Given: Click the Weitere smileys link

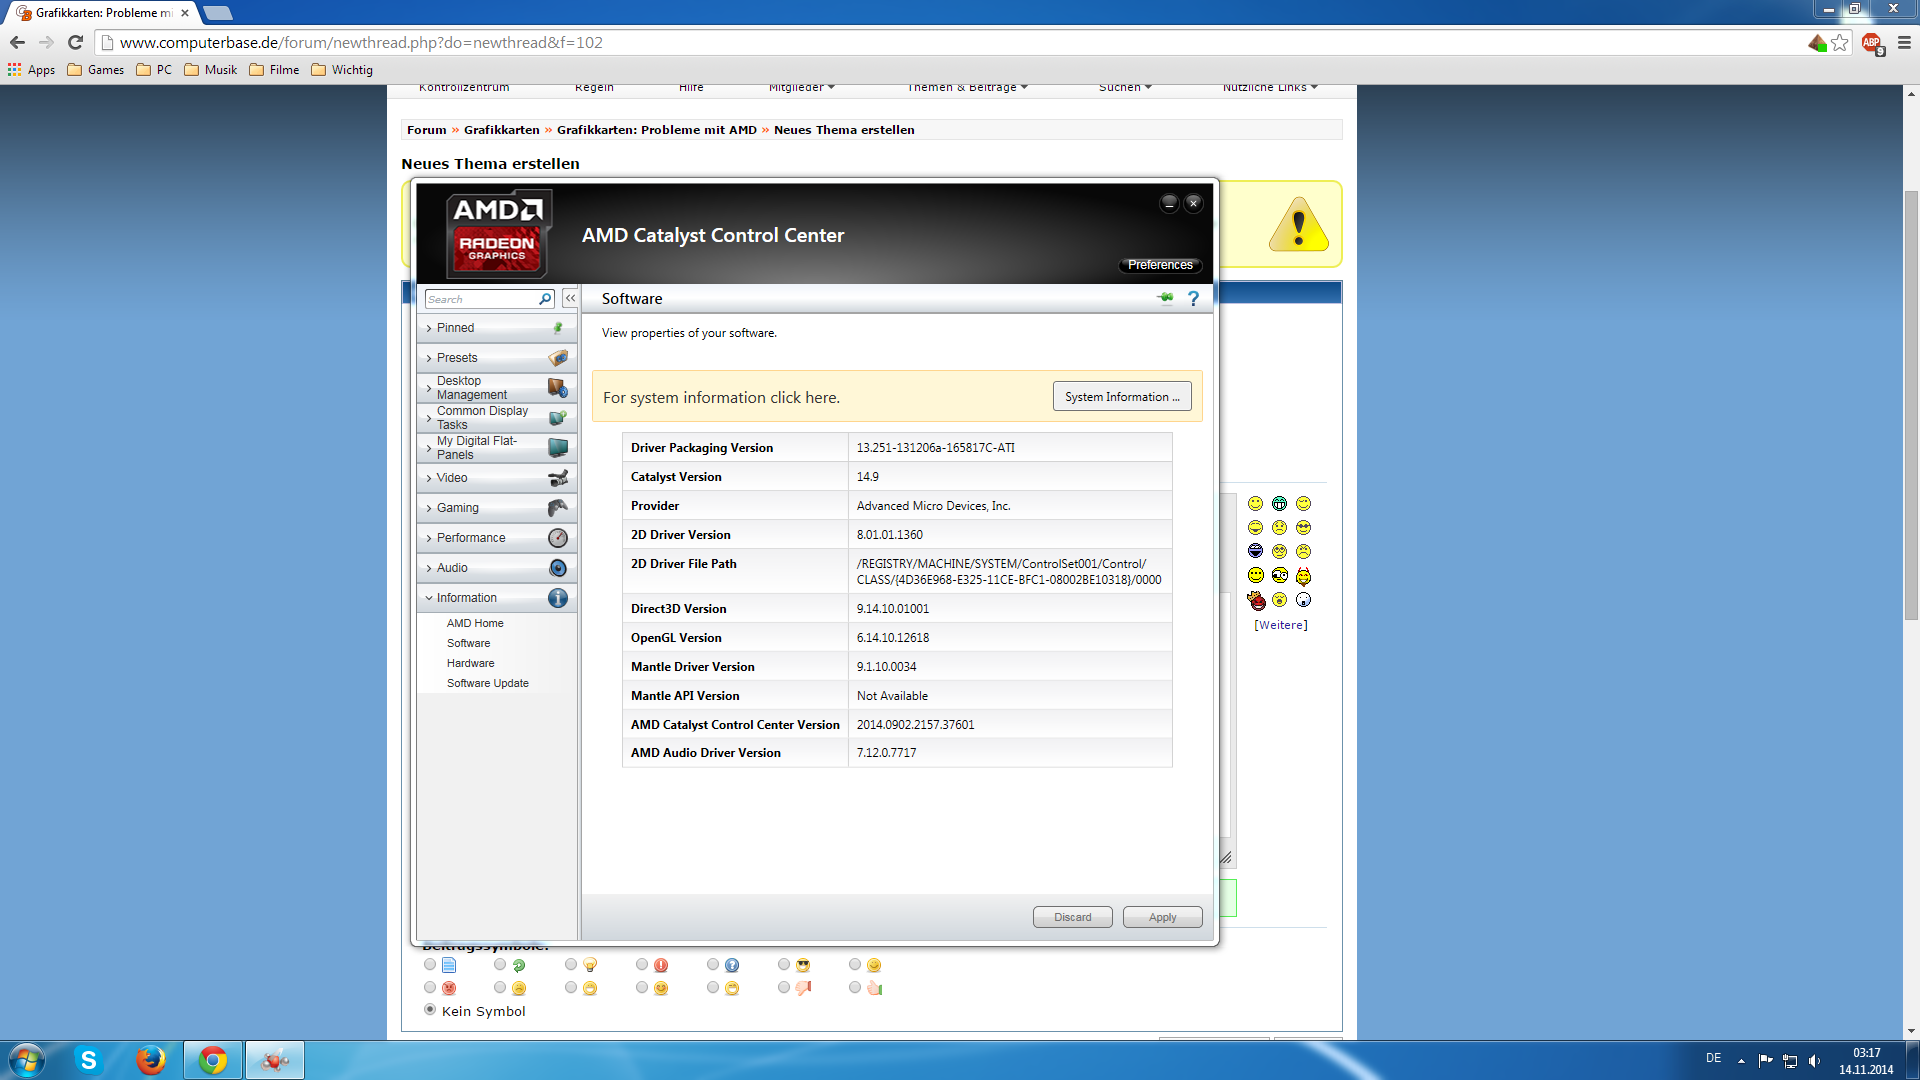Looking at the screenshot, I should click(1281, 625).
